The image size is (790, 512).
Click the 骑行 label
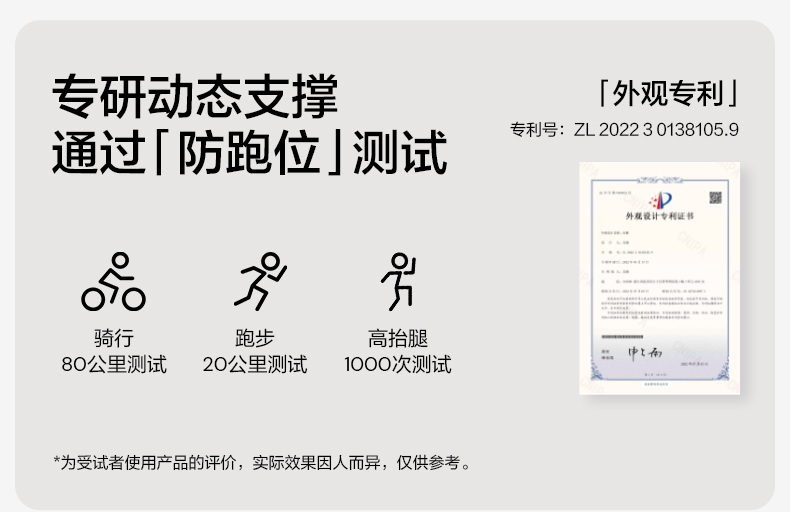pyautogui.click(x=114, y=338)
